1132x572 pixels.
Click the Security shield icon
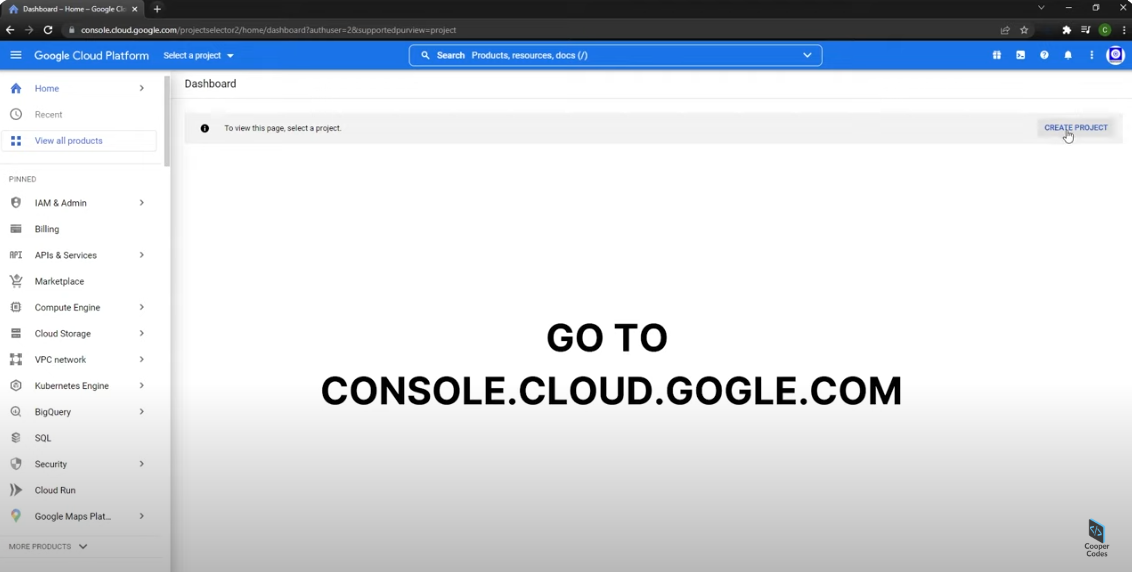tap(16, 464)
